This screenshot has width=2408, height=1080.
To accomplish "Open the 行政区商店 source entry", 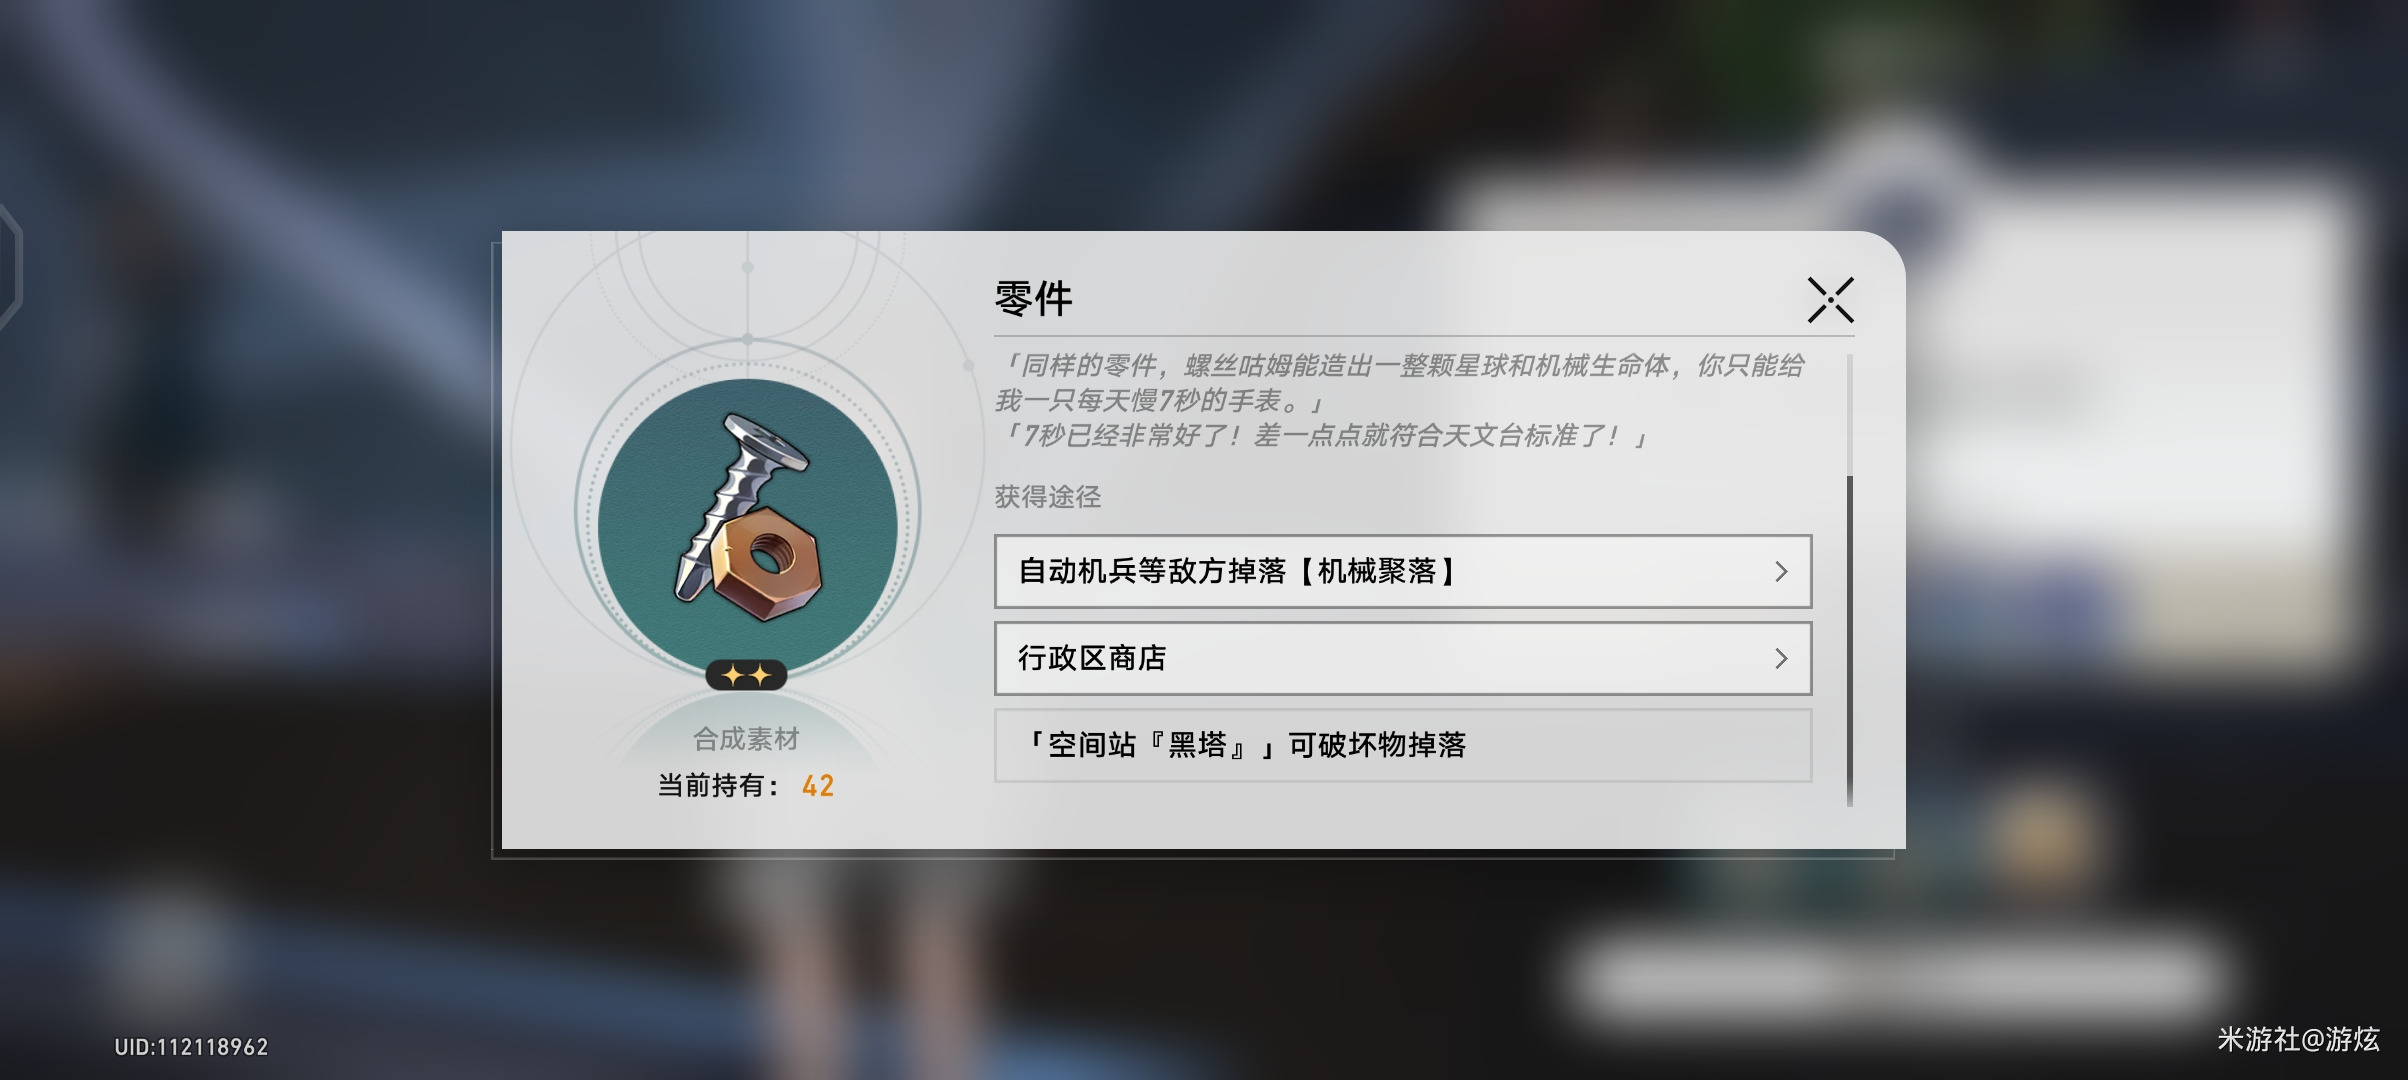I will pyautogui.click(x=1402, y=658).
